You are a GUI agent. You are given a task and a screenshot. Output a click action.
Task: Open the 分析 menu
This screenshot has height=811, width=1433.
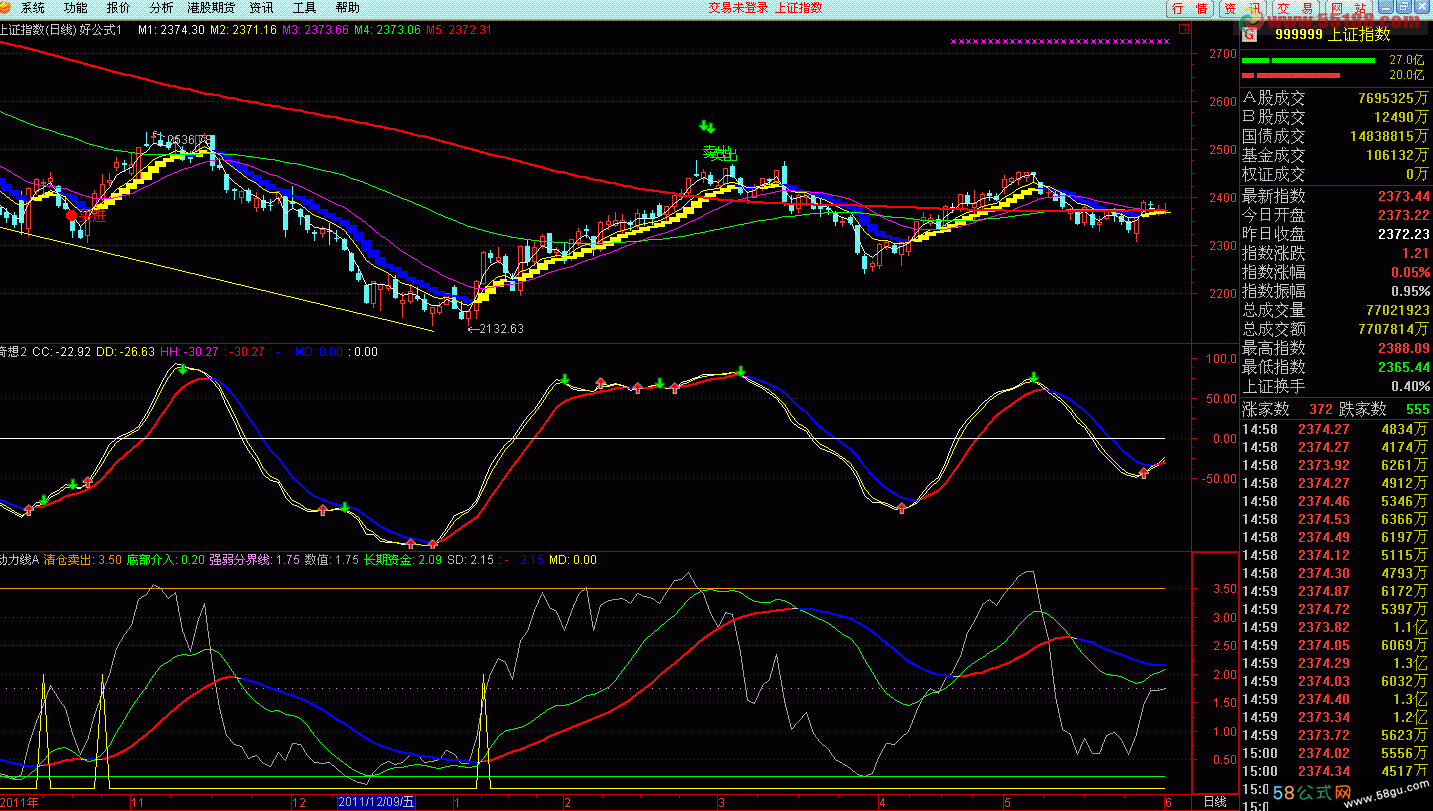coord(161,8)
